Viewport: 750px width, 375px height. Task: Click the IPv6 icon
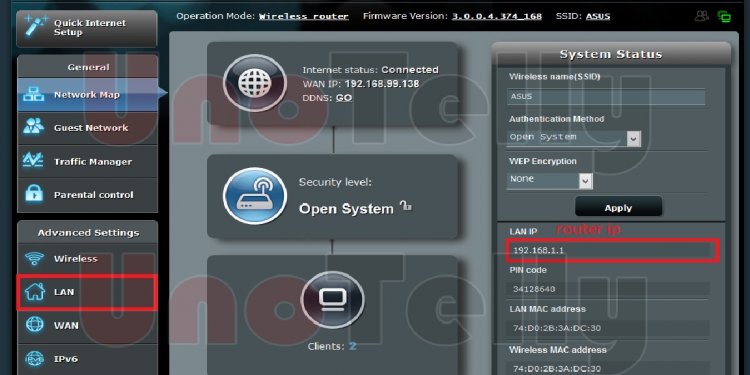34,358
